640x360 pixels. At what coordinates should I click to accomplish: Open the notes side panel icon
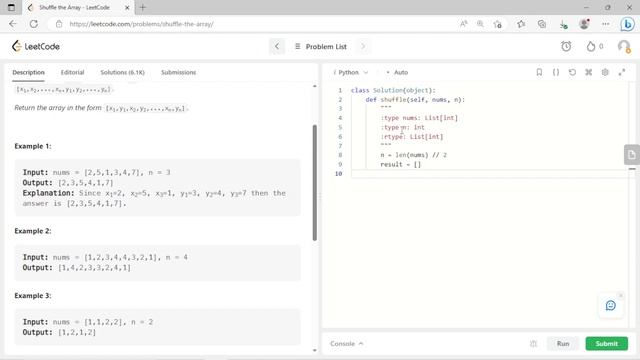pos(631,155)
